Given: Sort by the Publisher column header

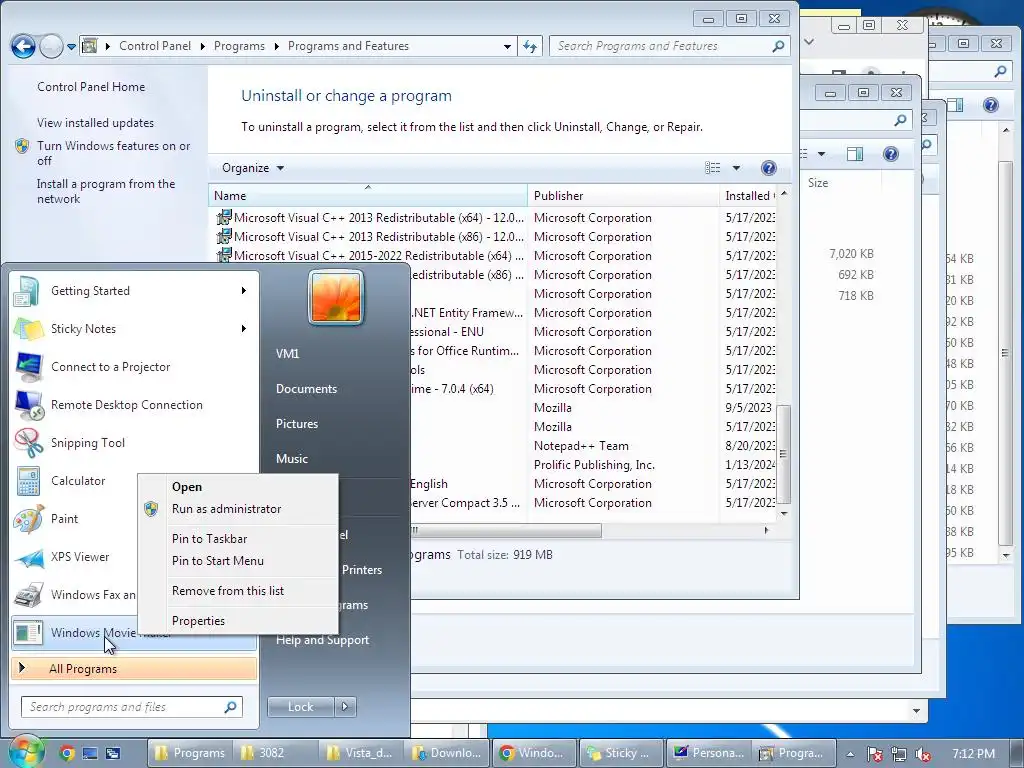Looking at the screenshot, I should (x=623, y=196).
